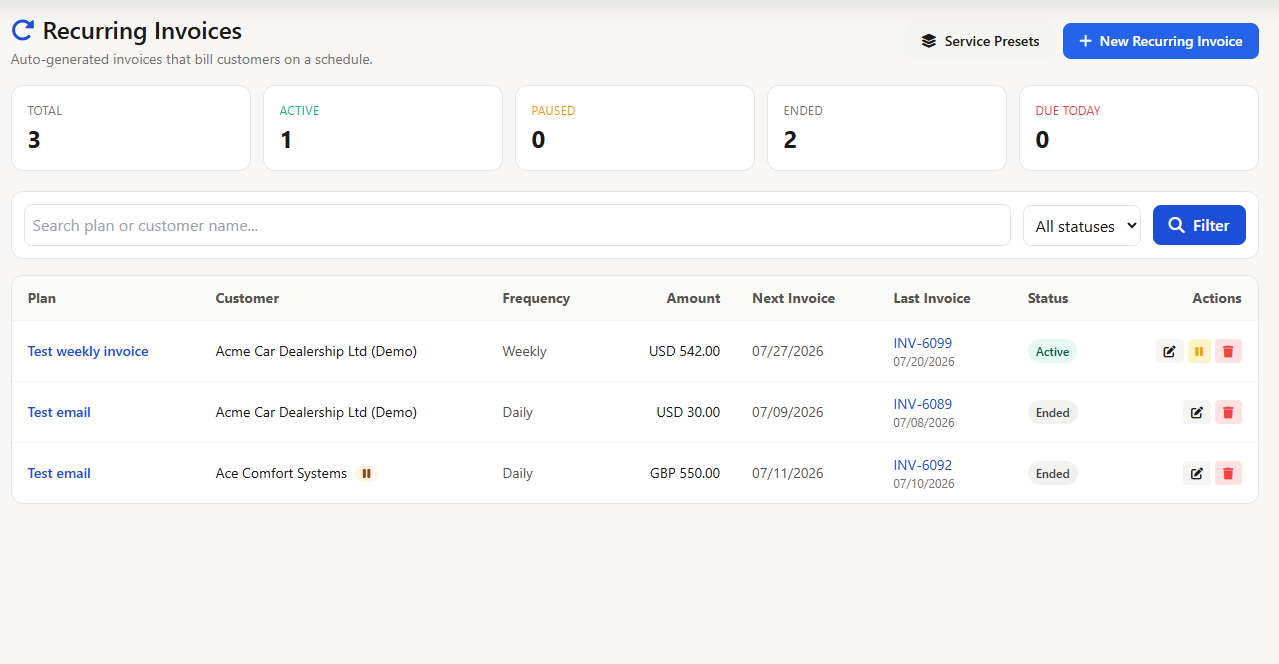
Task: Click the refresh icon beside Recurring Invoices title
Action: tap(22, 31)
